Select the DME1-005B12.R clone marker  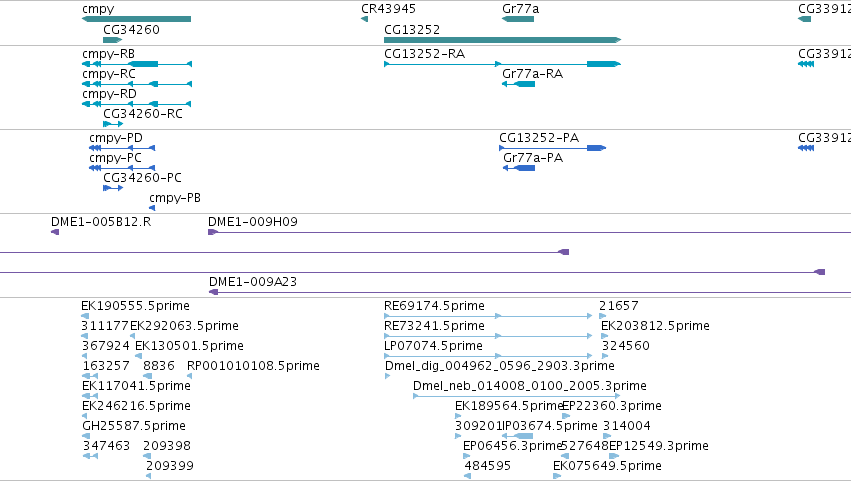[55, 232]
